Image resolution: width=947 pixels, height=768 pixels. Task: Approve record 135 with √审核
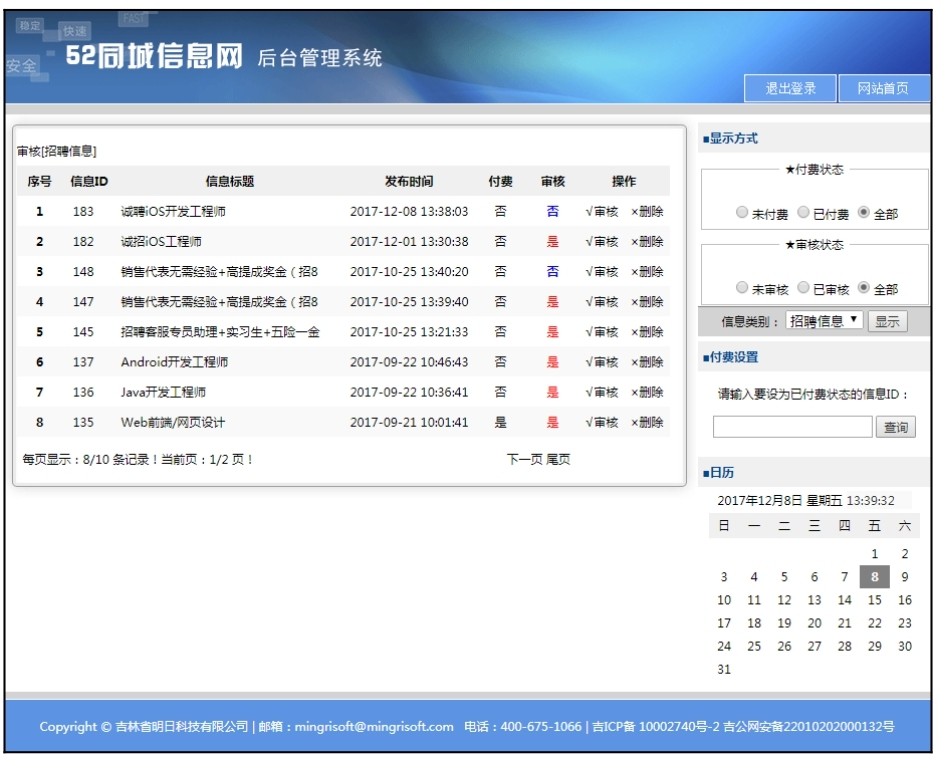[x=602, y=423]
